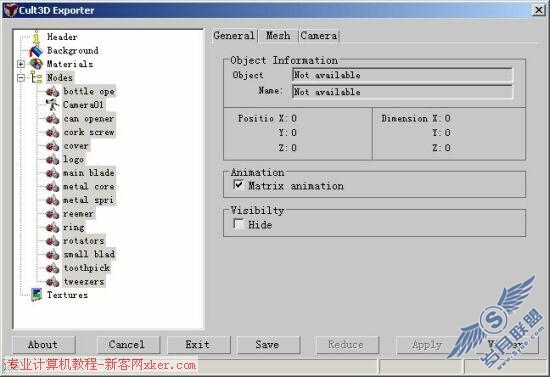Click the Camera01 camera icon
This screenshot has width=550, height=377.
52,105
